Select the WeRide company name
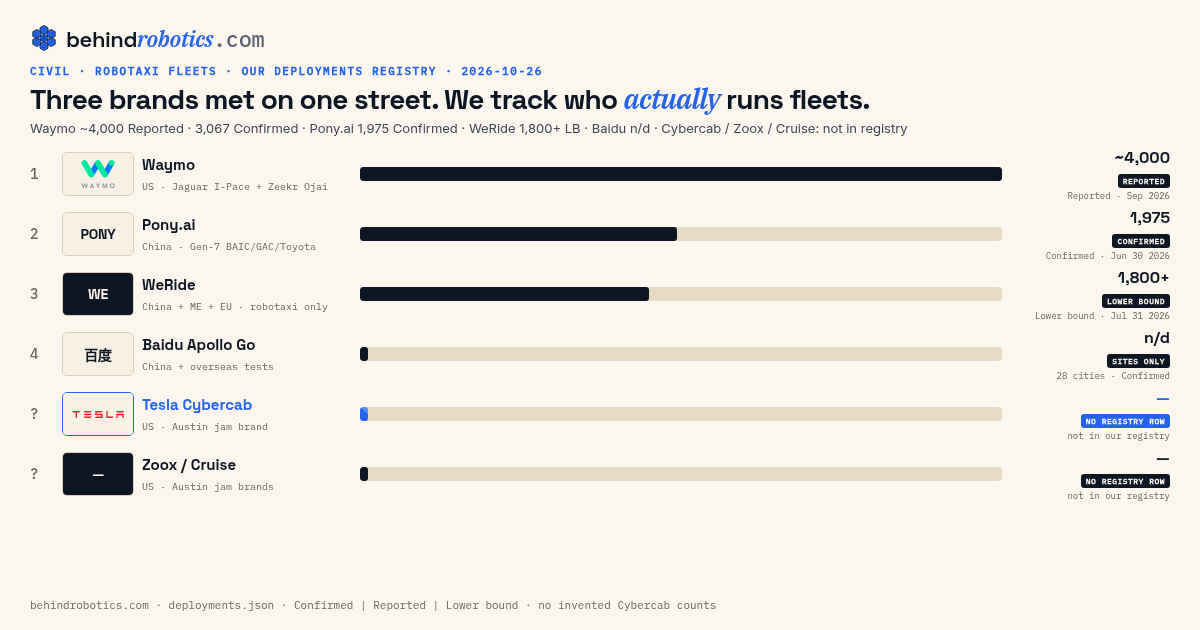 [169, 285]
